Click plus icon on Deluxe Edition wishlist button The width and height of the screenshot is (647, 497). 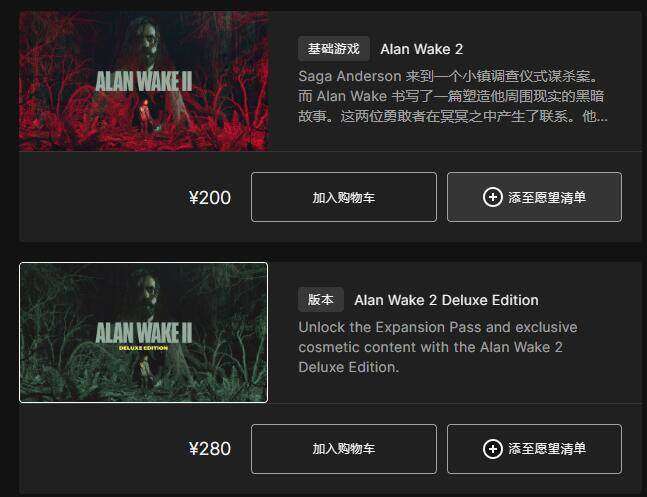coord(493,449)
